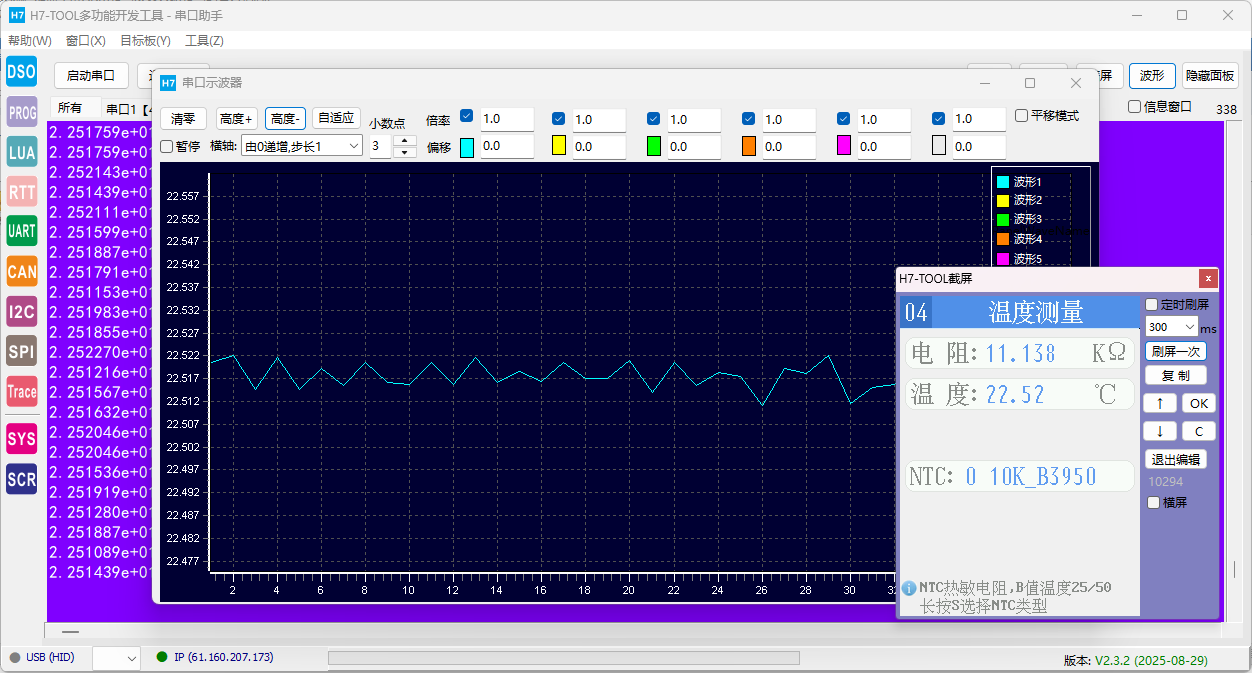Select the PROG programmer sidebar icon
Image resolution: width=1252 pixels, height=673 pixels.
click(22, 113)
